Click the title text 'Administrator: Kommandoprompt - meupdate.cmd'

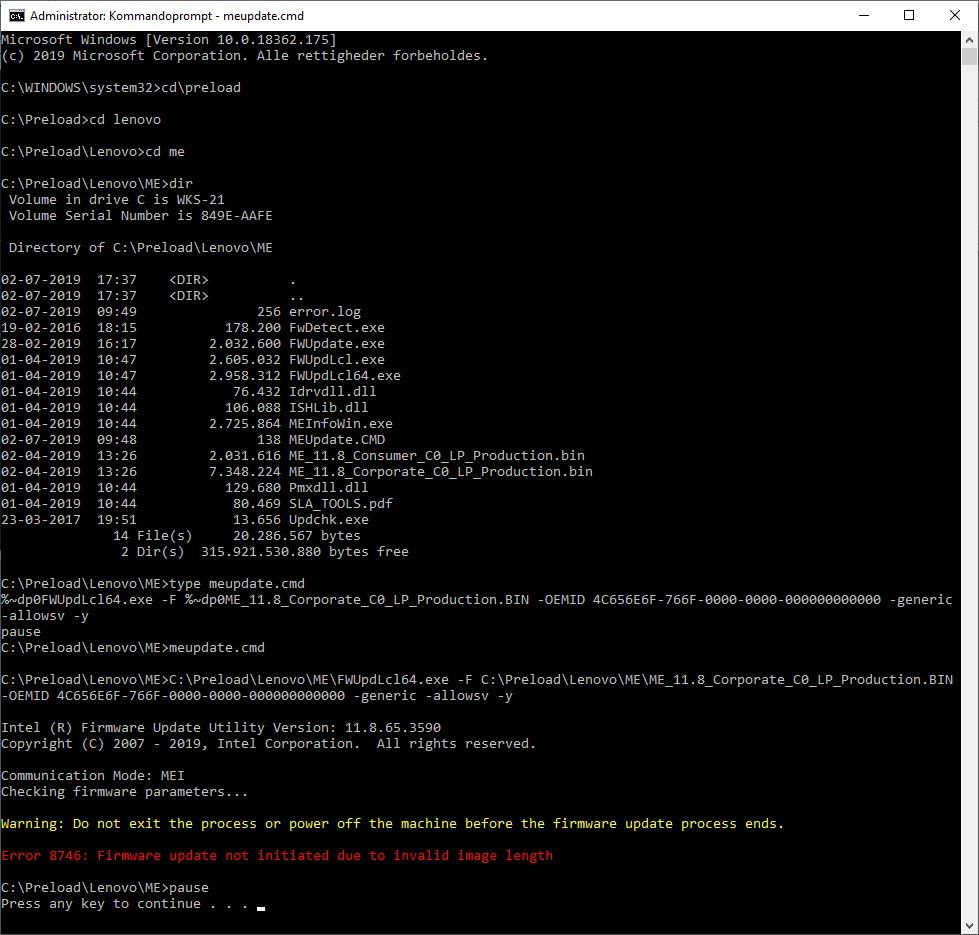[x=167, y=16]
